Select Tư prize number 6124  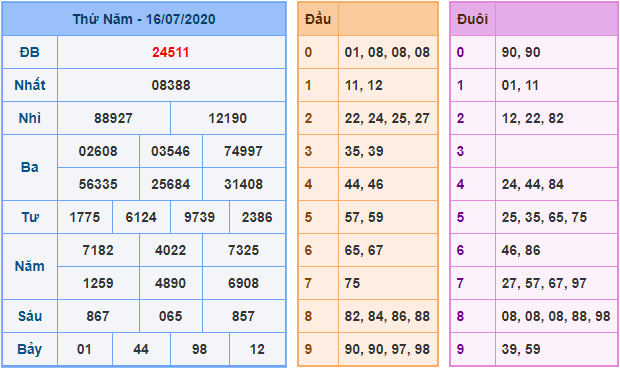coord(141,217)
